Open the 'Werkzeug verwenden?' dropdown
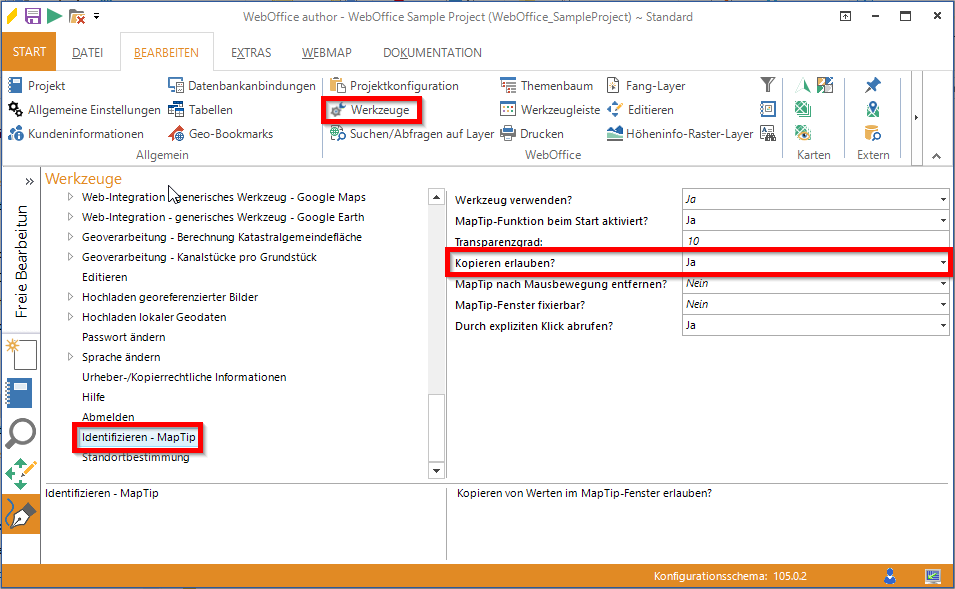This screenshot has height=589, width=955. pos(942,198)
